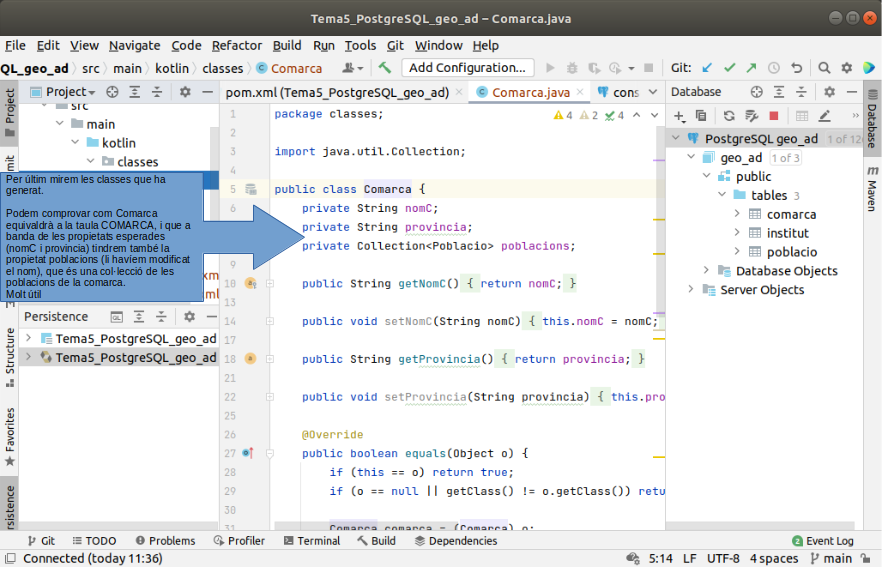Open Search Everywhere magnifier icon
The height and width of the screenshot is (567, 882).
824,68
